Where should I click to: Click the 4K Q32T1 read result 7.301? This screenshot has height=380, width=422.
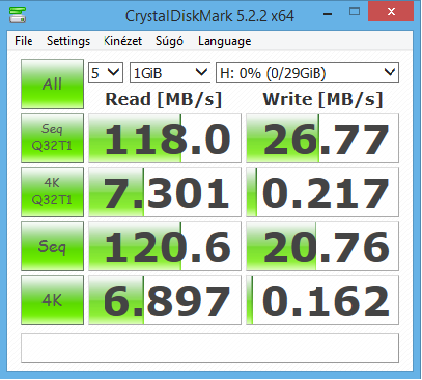click(x=165, y=192)
